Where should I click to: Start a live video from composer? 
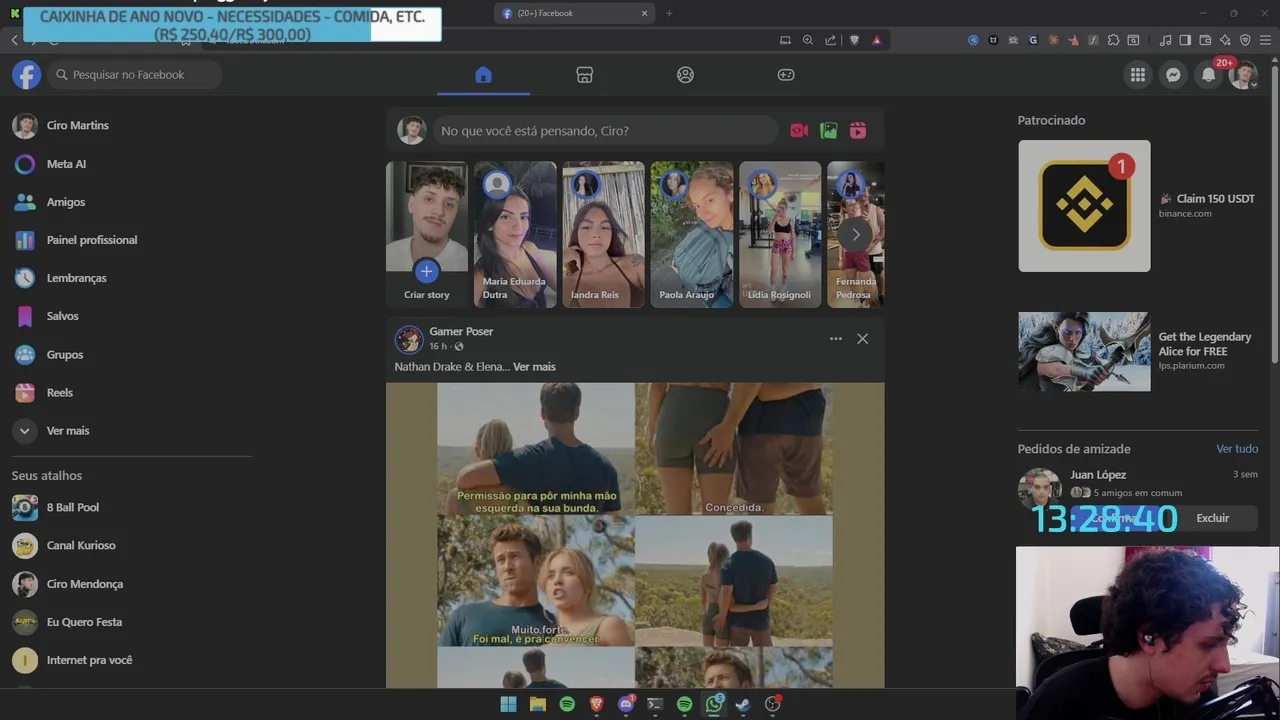799,131
